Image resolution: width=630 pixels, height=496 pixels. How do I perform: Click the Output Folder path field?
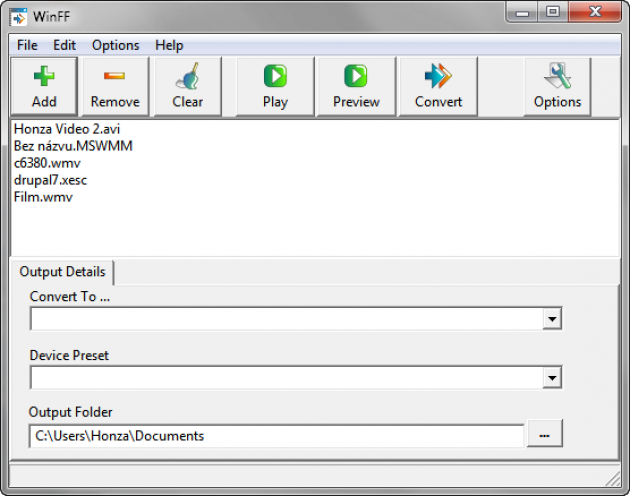pyautogui.click(x=276, y=436)
